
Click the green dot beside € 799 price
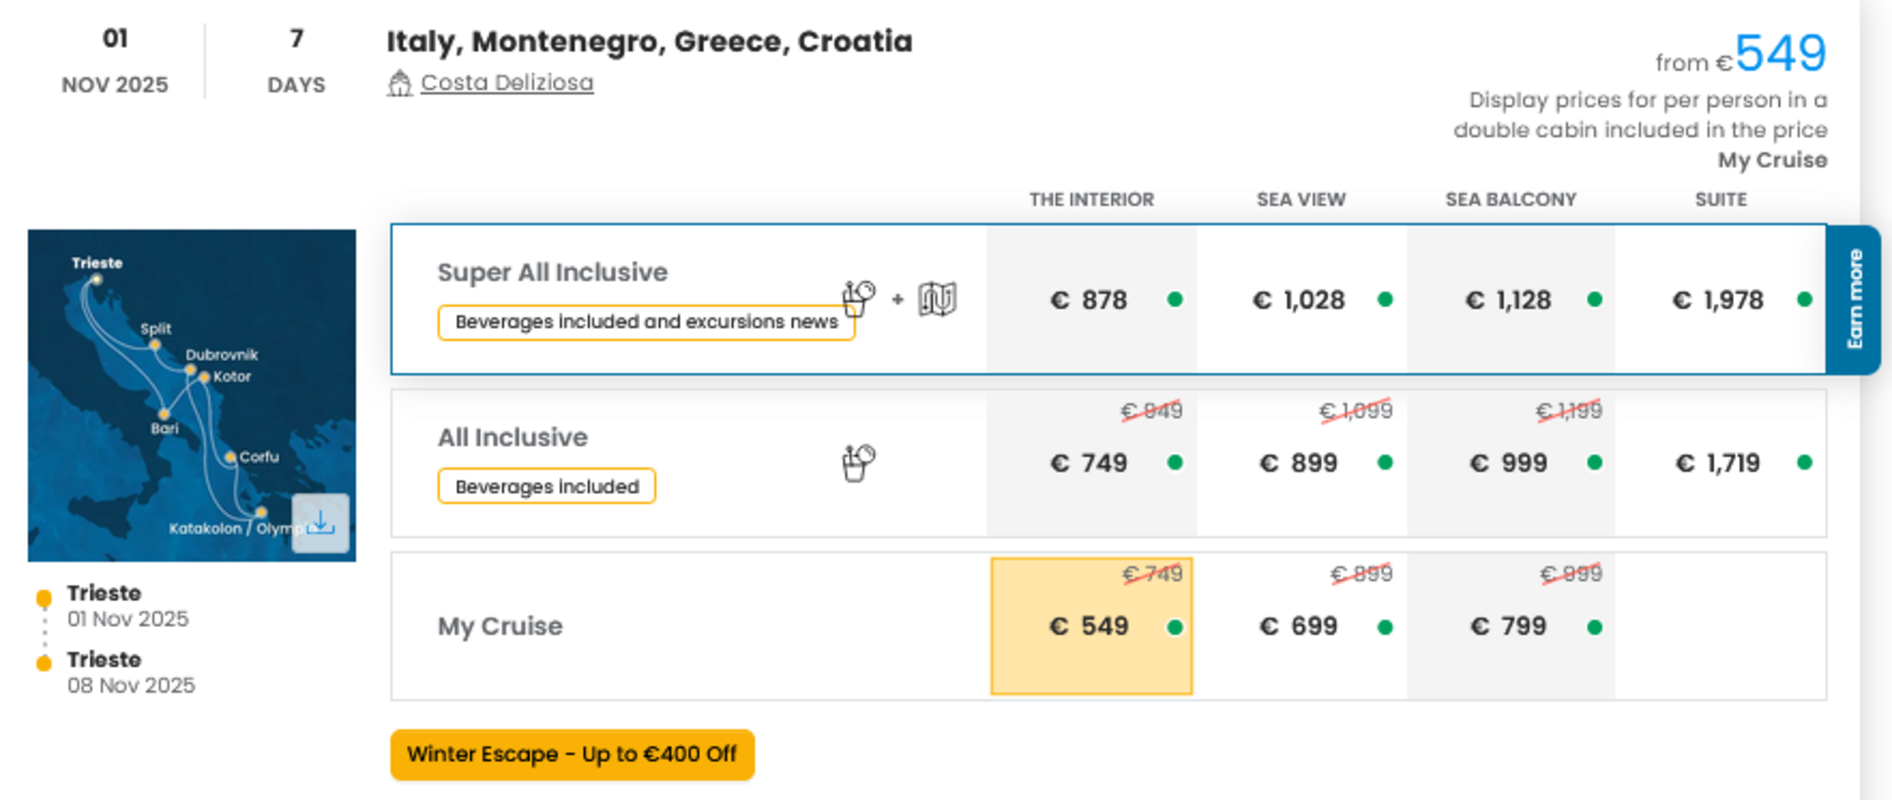[1594, 627]
